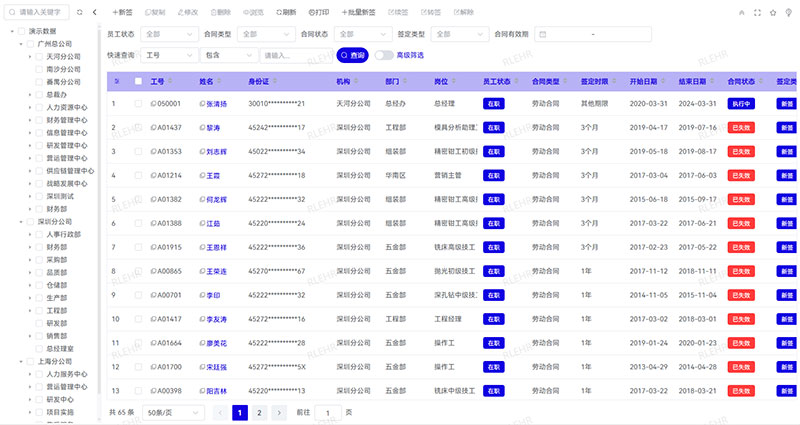
Task: Sort by the 身份证 column sort icon
Action: click(x=275, y=81)
